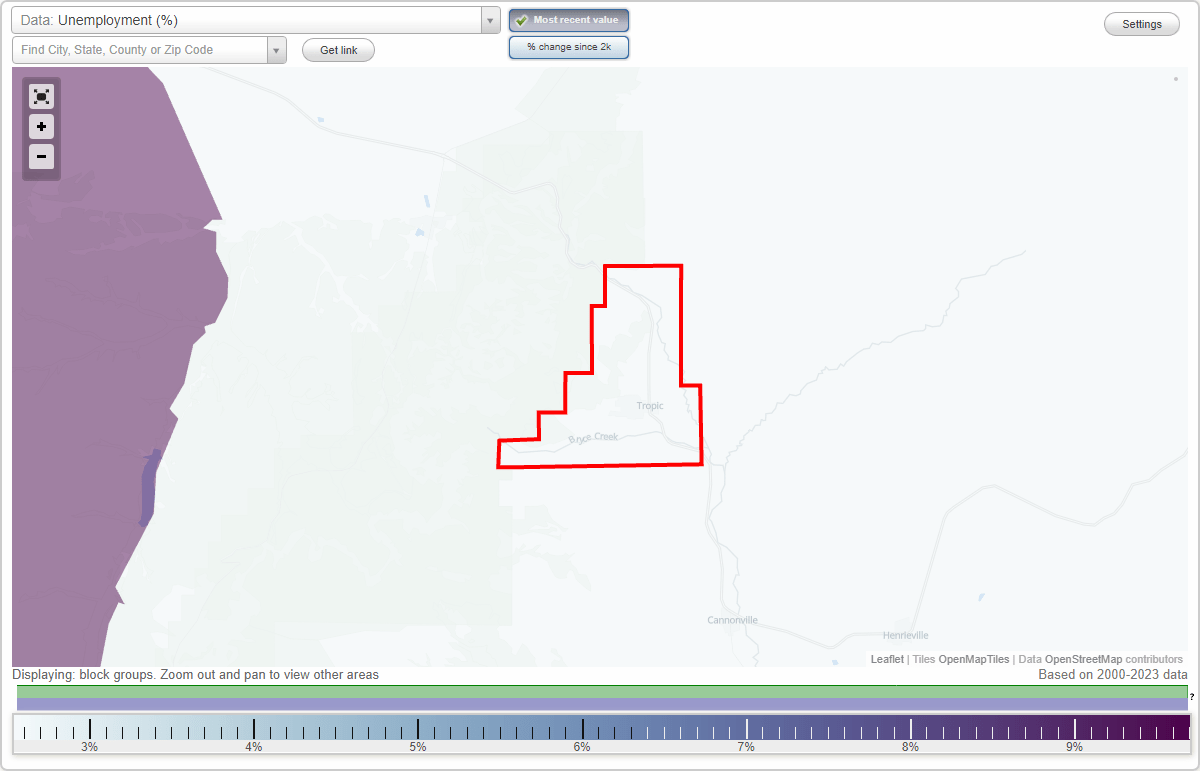
Task: Click the green checkmark on Most recent value
Action: point(521,20)
